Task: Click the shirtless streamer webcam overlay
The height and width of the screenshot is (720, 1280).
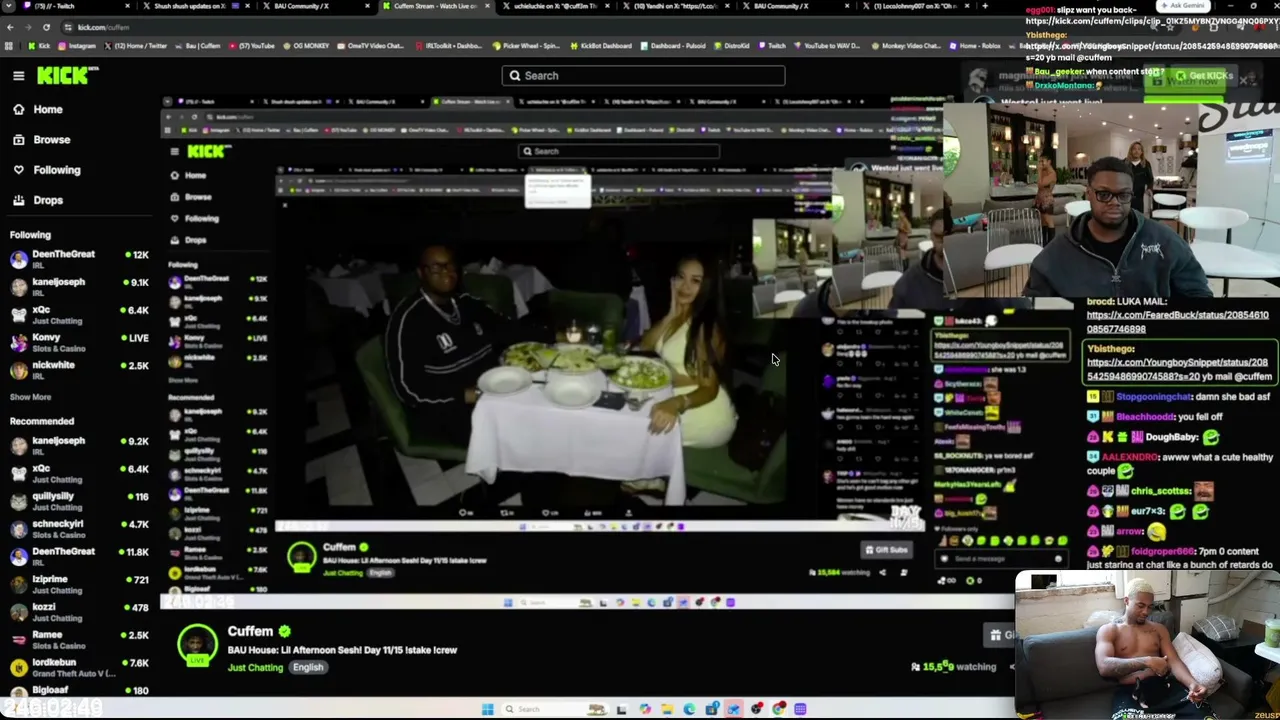Action: click(x=1147, y=645)
